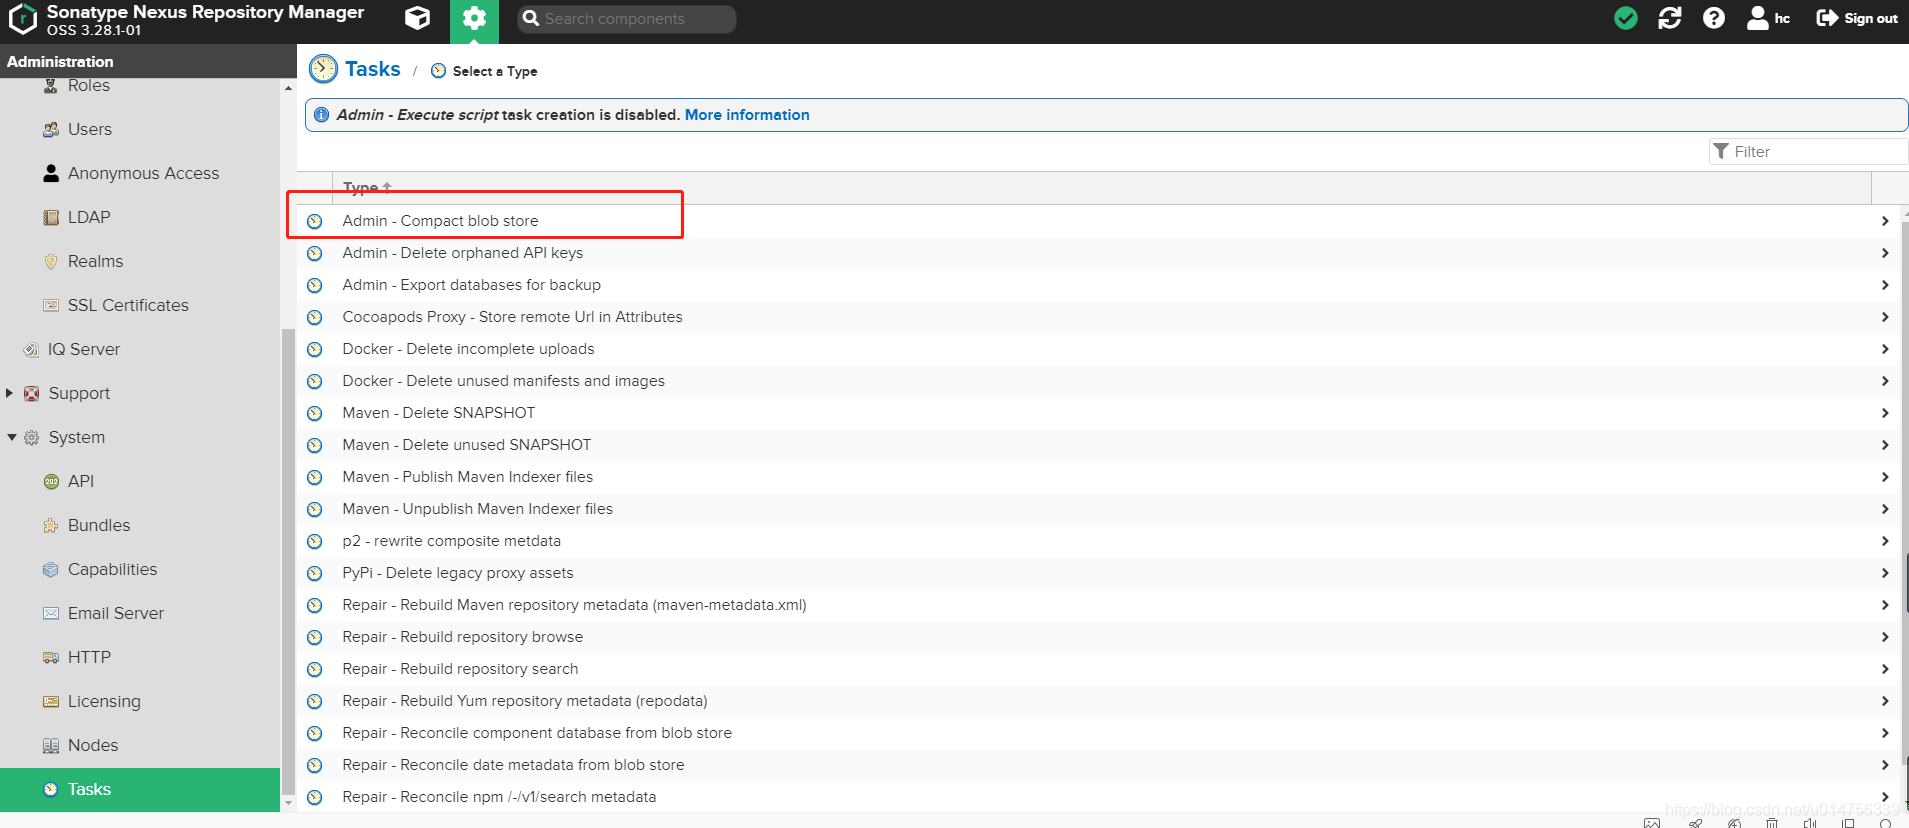Open SSL Certificates in the sidebar
The height and width of the screenshot is (828, 1909).
pyautogui.click(x=128, y=305)
